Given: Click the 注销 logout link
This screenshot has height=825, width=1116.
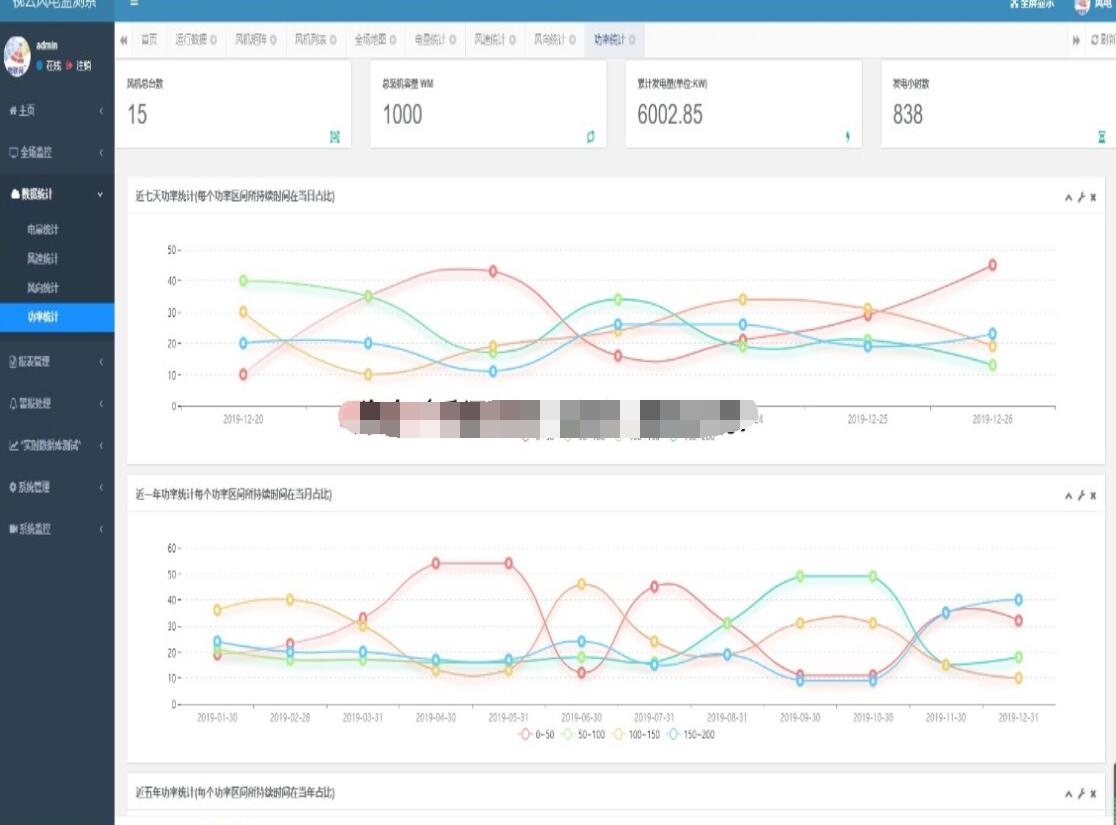Looking at the screenshot, I should pos(78,65).
